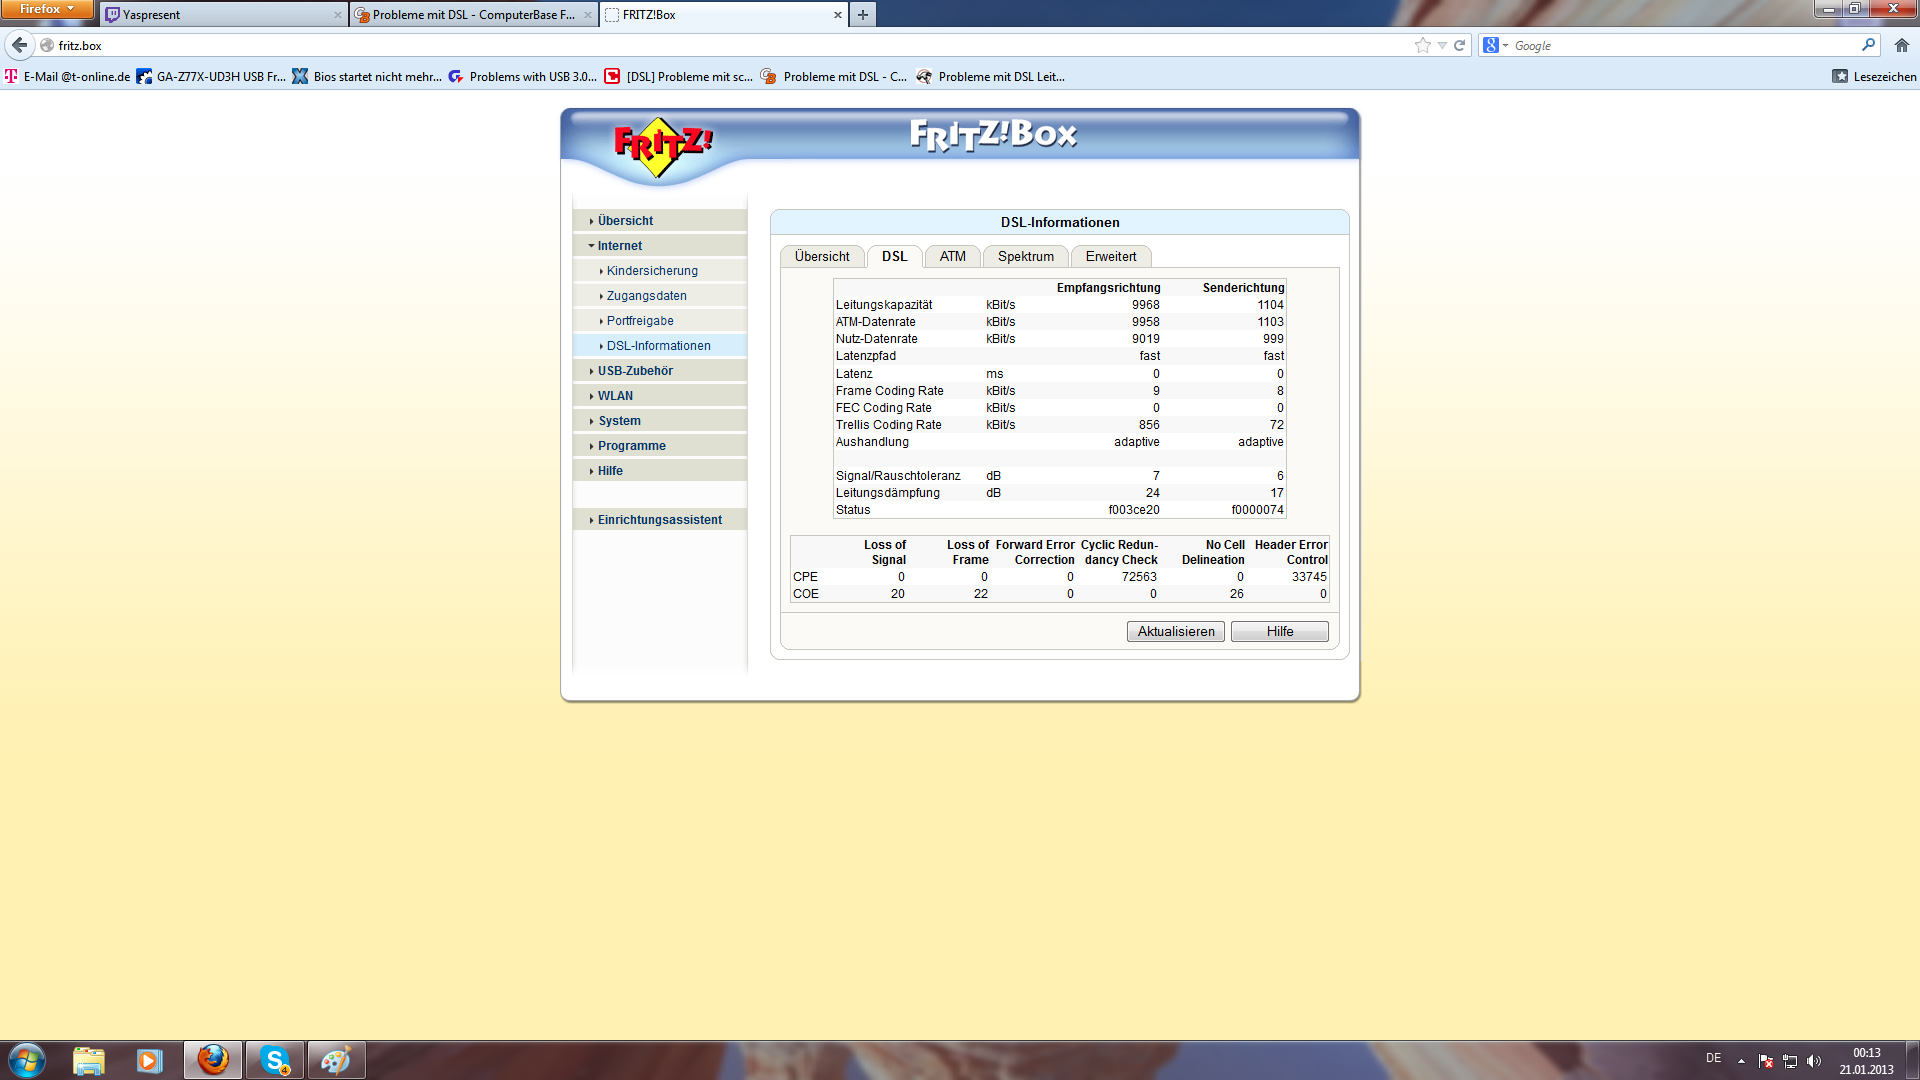
Task: Open new tab with plus icon
Action: click(x=862, y=15)
